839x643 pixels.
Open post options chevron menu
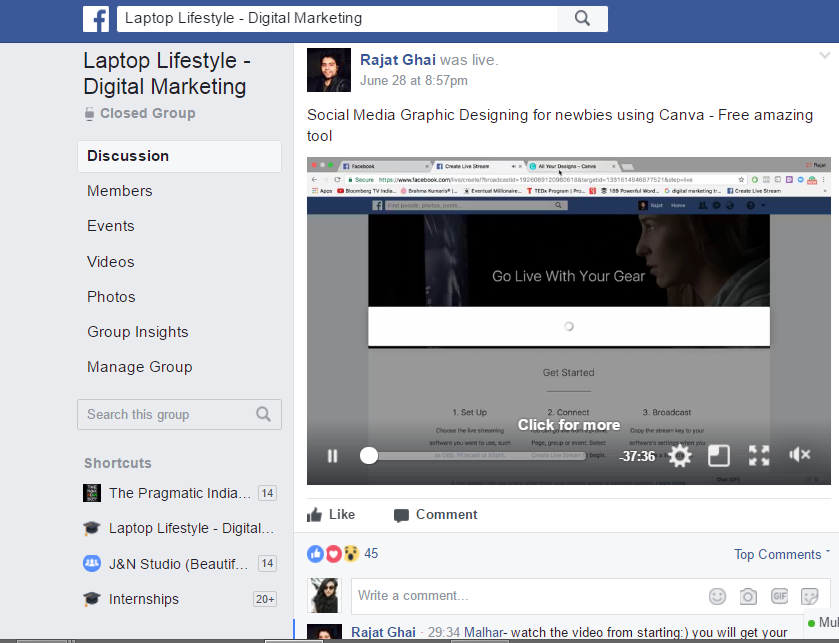click(x=825, y=55)
